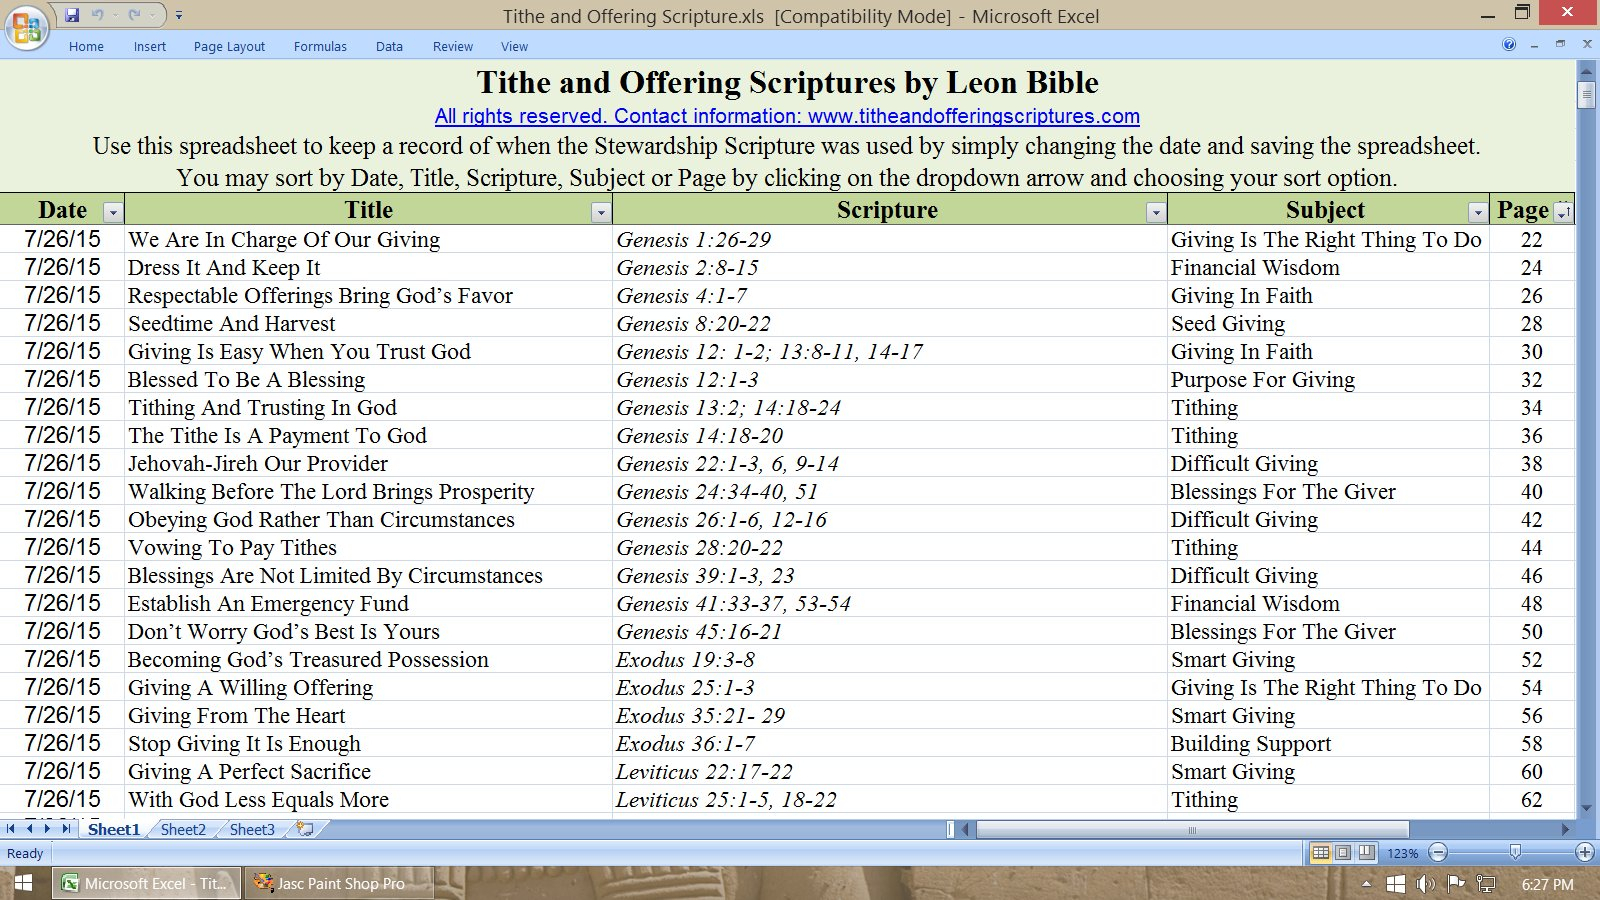Image resolution: width=1600 pixels, height=900 pixels.
Task: Open the Formulas ribbon tab
Action: point(320,46)
